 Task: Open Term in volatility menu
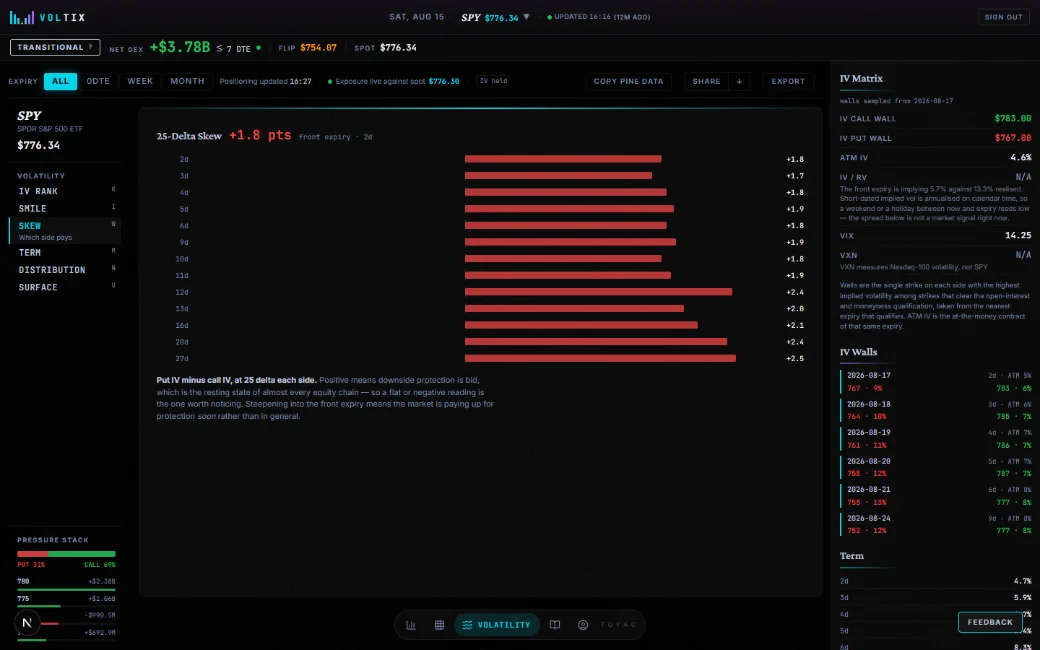[65, 253]
